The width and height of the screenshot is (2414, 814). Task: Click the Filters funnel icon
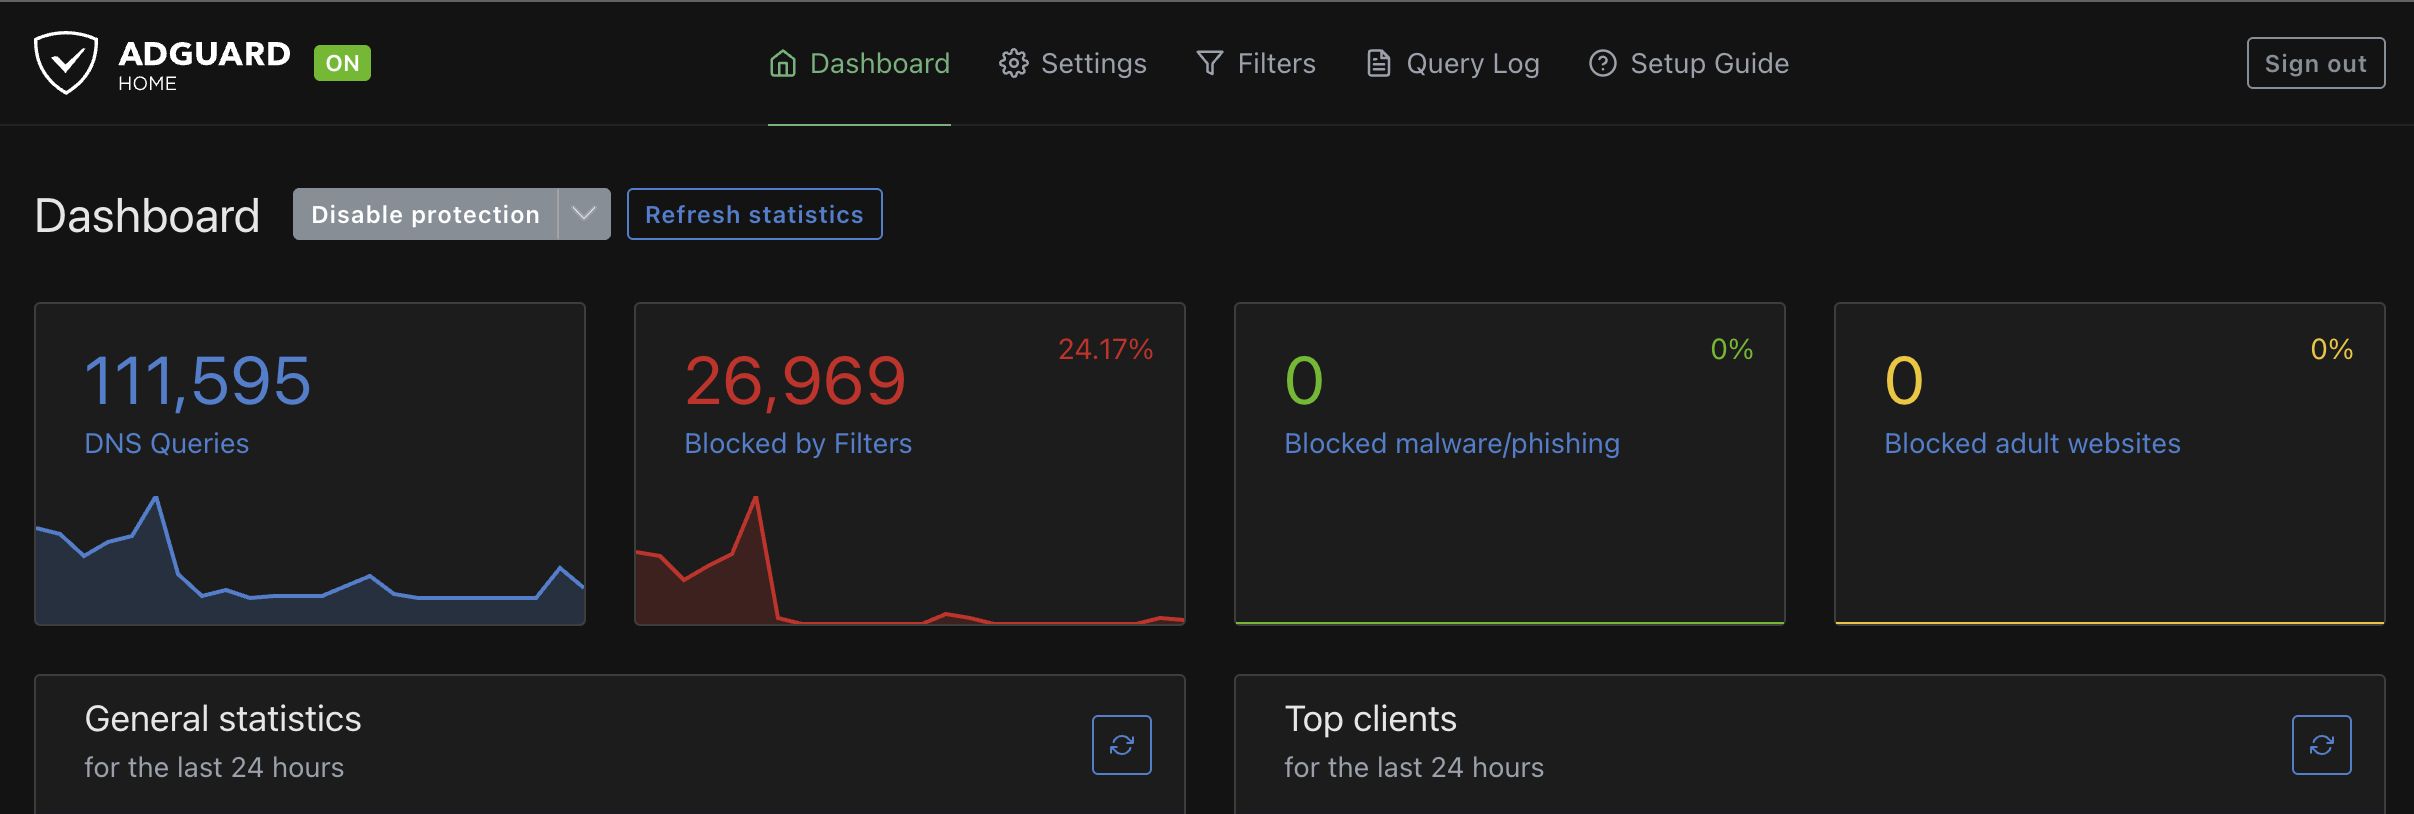click(1209, 64)
